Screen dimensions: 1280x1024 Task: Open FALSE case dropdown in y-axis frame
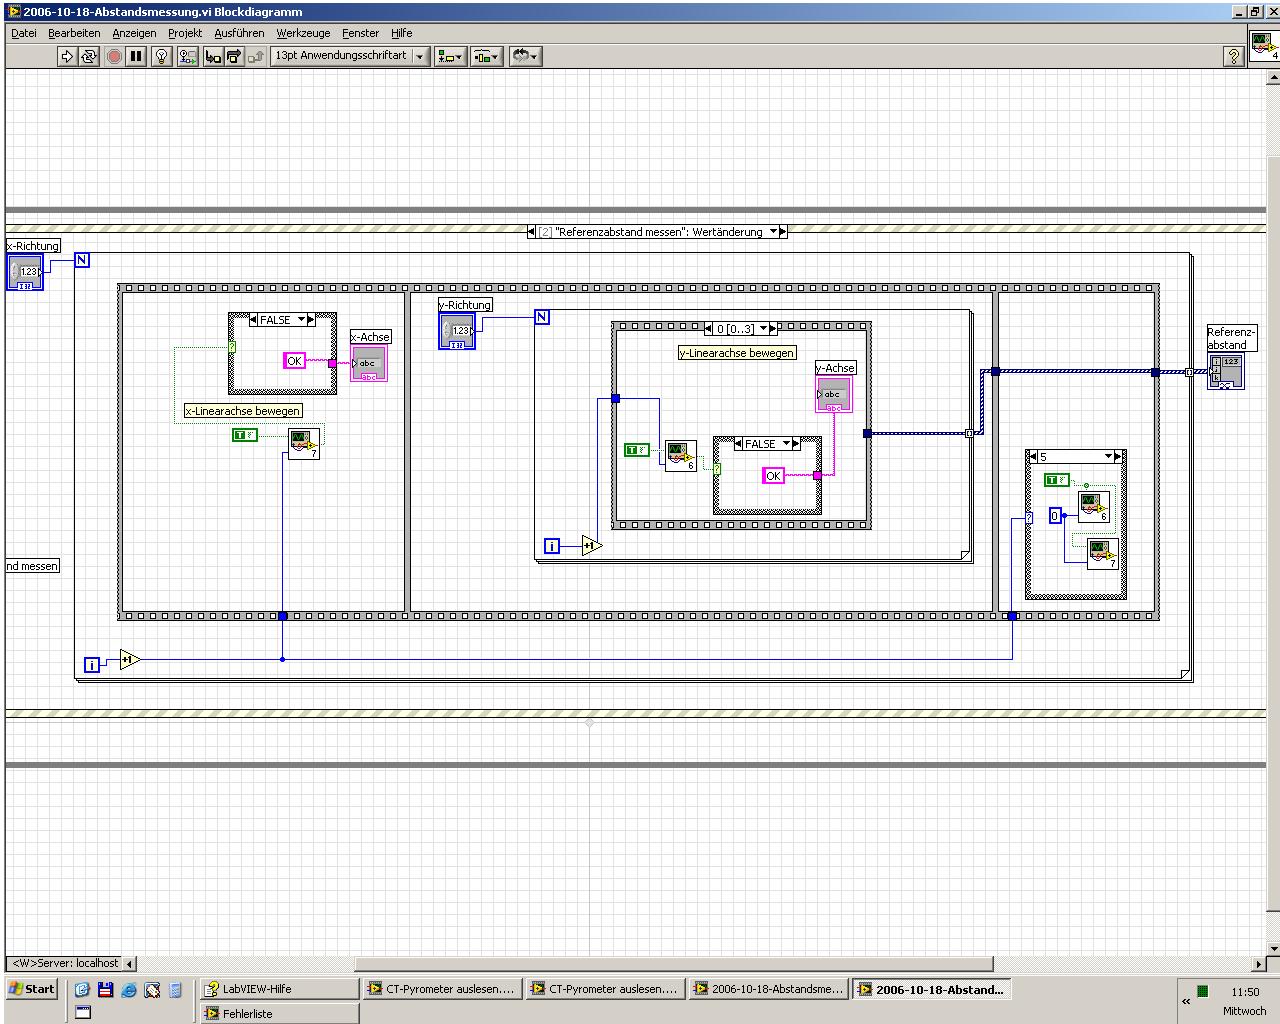pyautogui.click(x=785, y=444)
